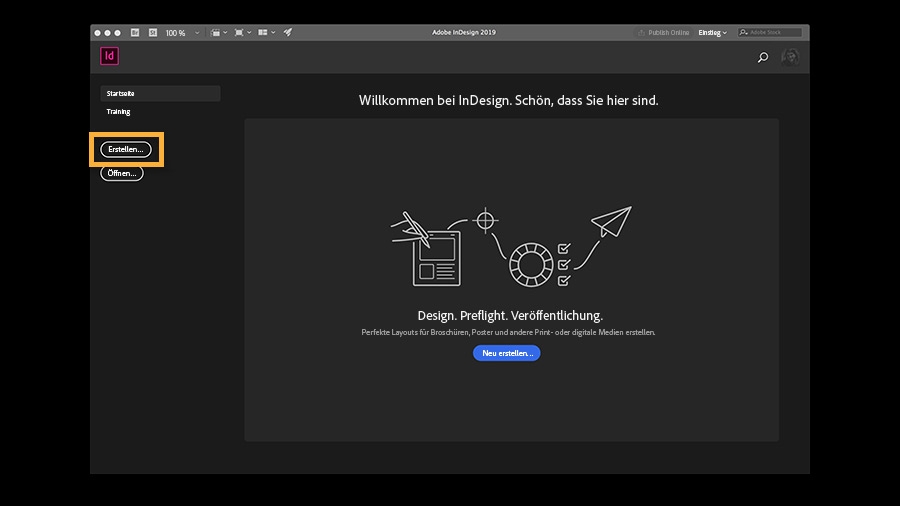
Task: Click the close window button
Action: (98, 33)
